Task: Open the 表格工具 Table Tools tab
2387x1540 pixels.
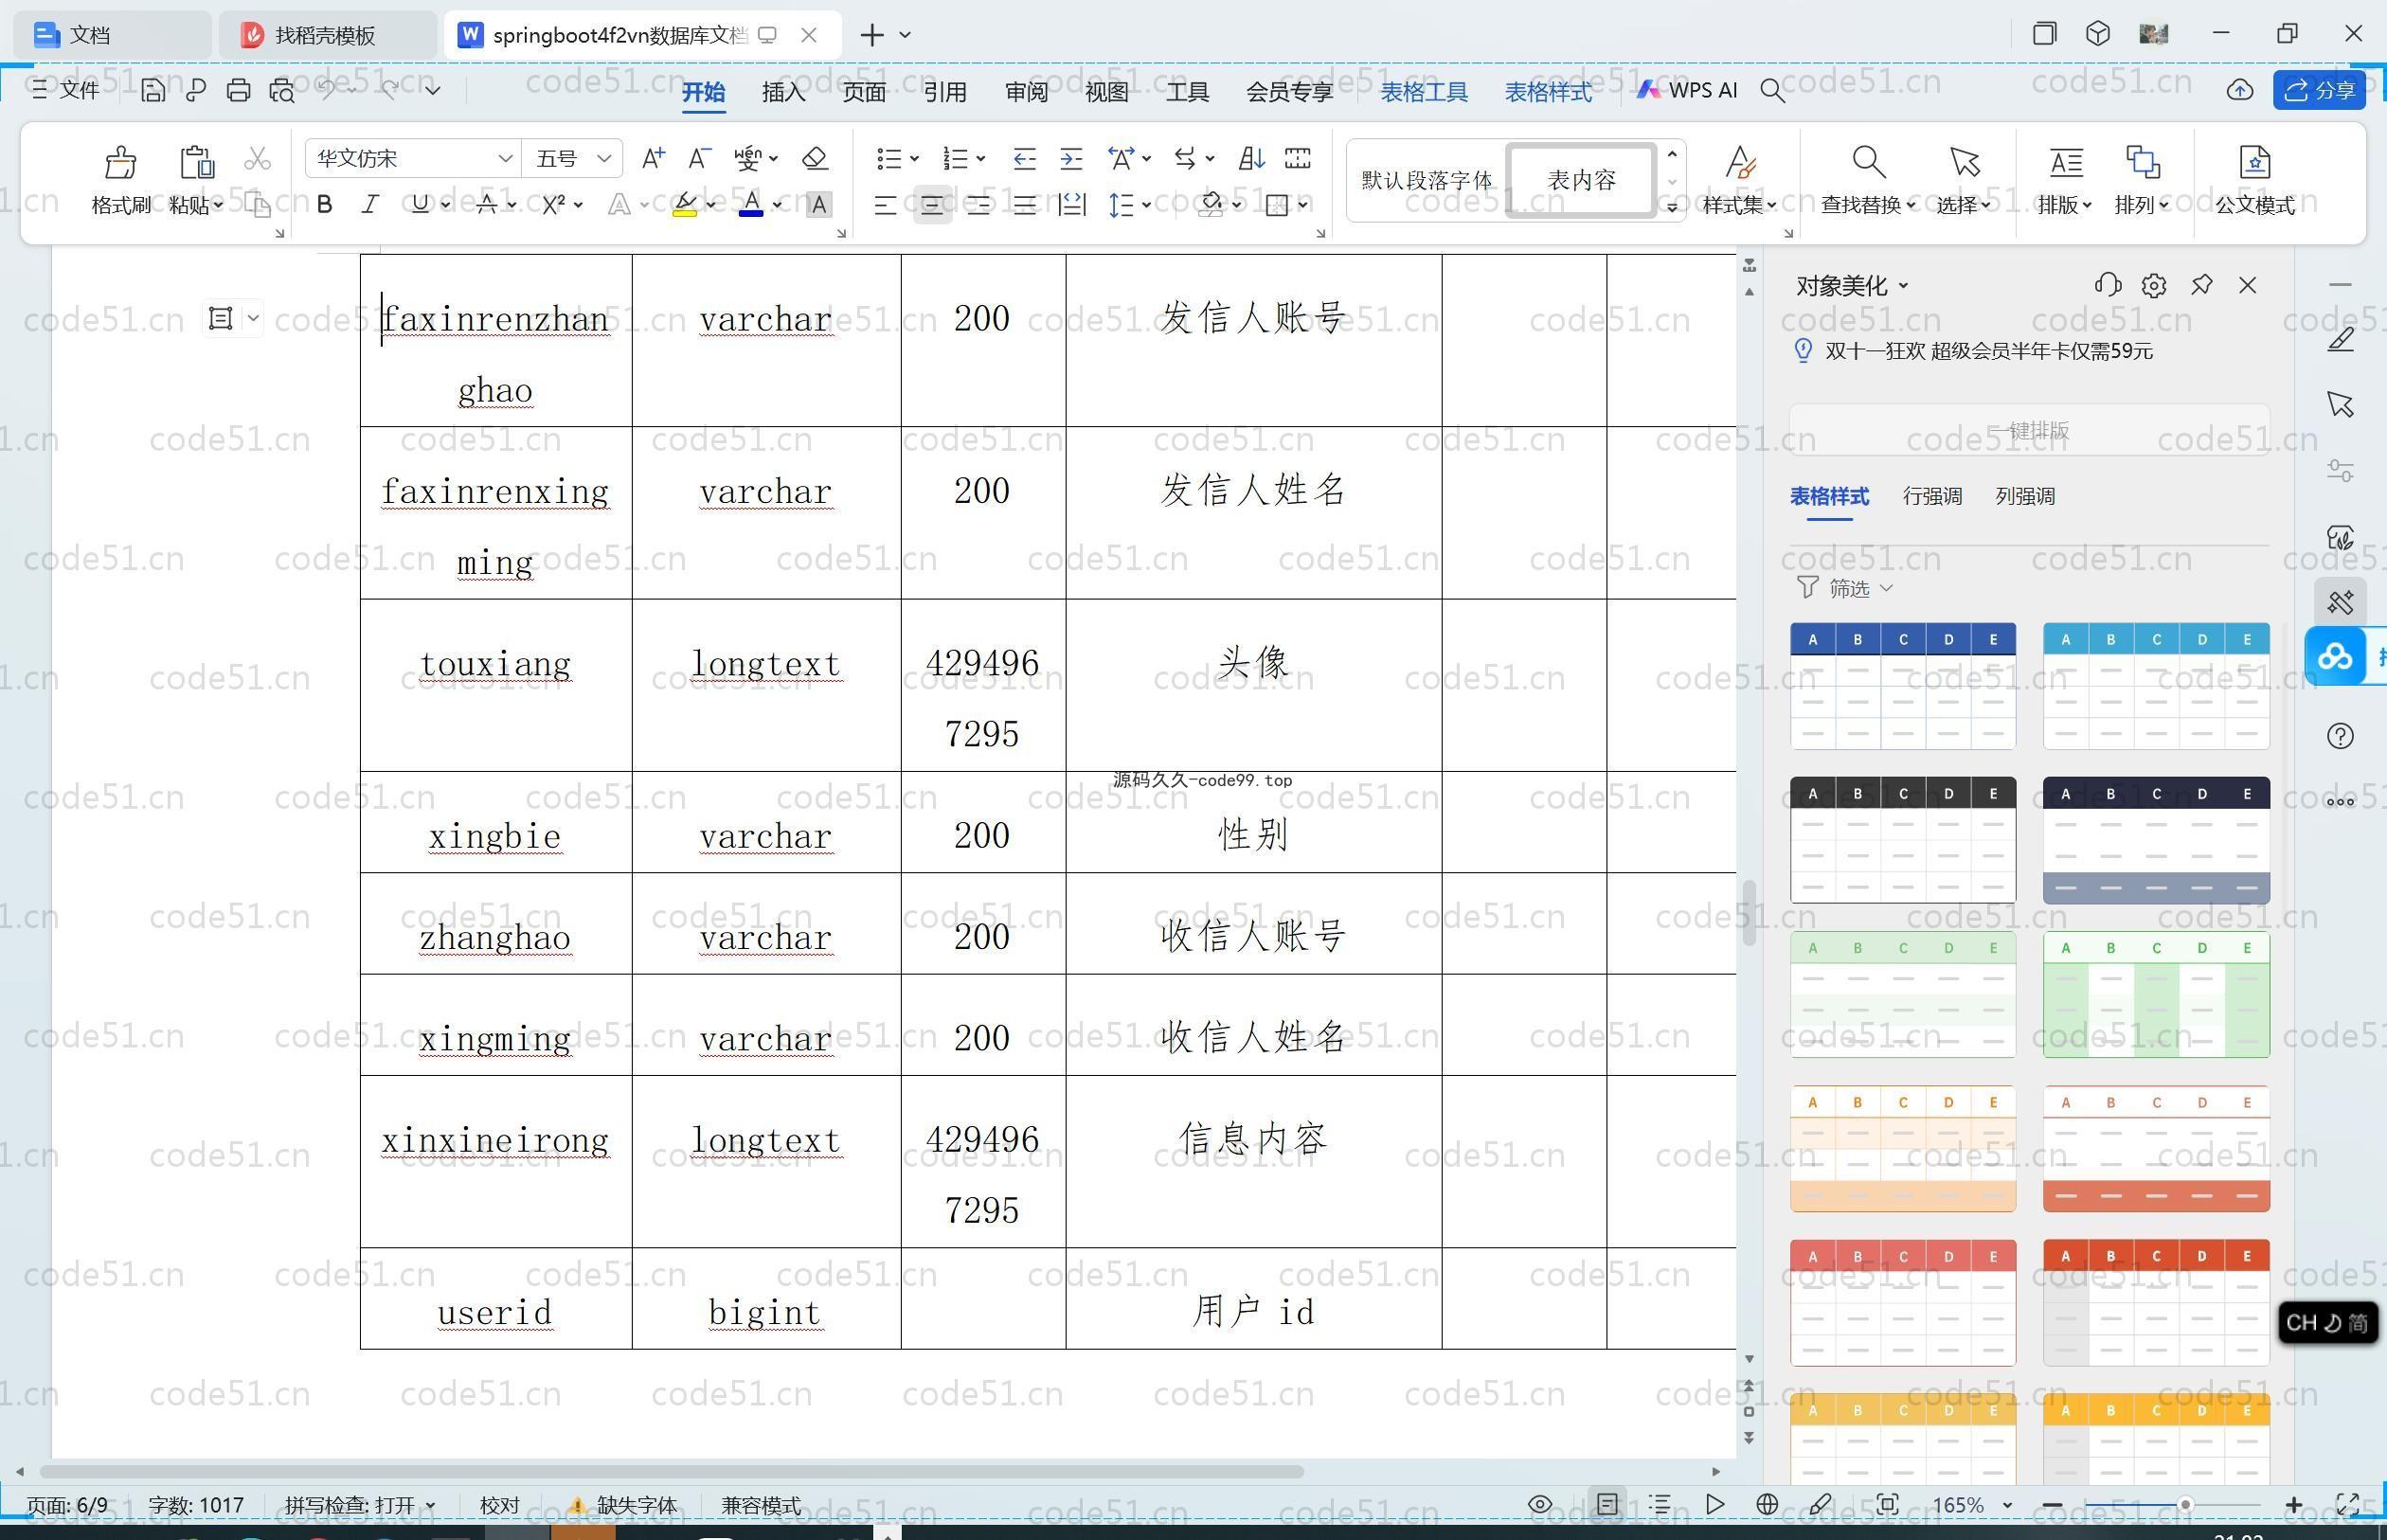Action: [1424, 92]
